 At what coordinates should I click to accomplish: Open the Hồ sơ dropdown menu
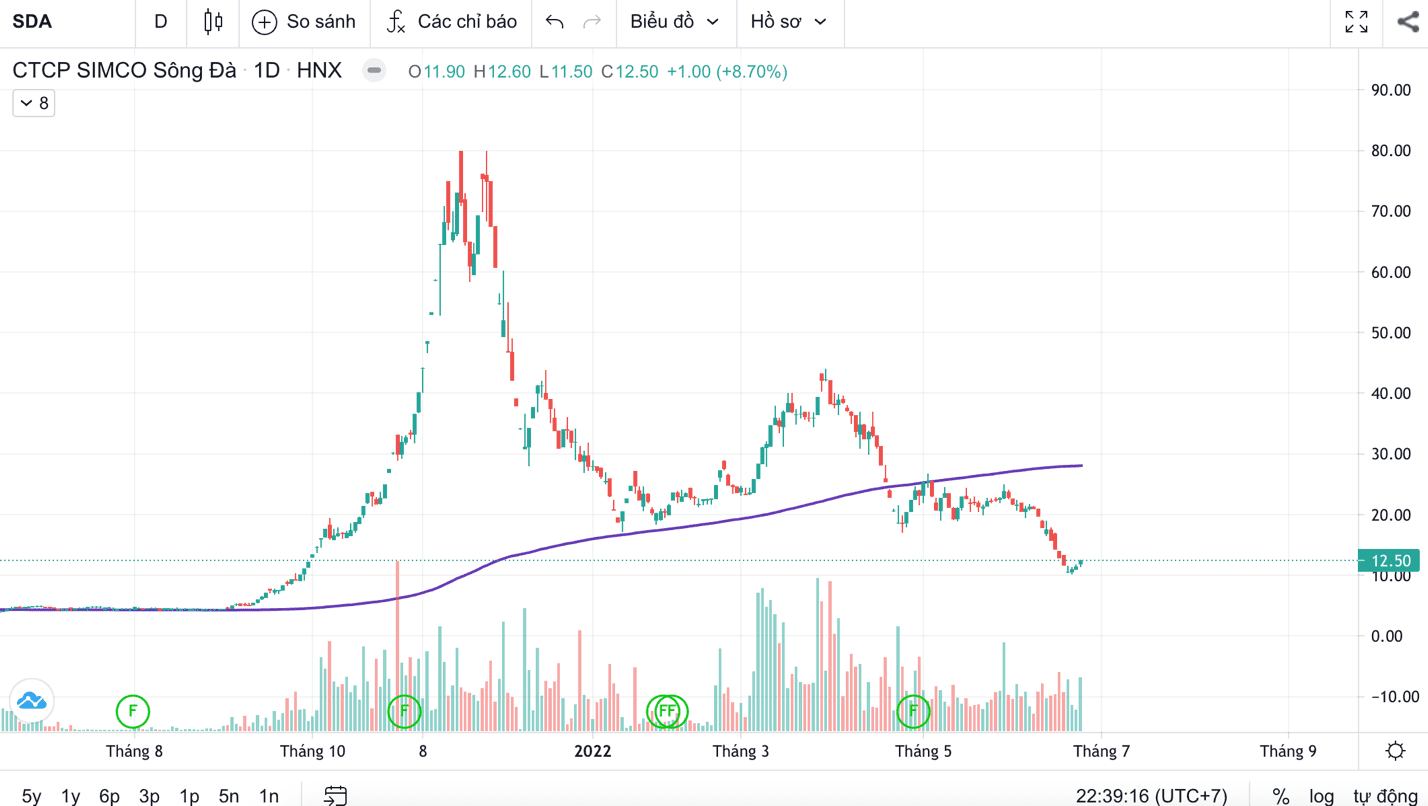pos(789,22)
